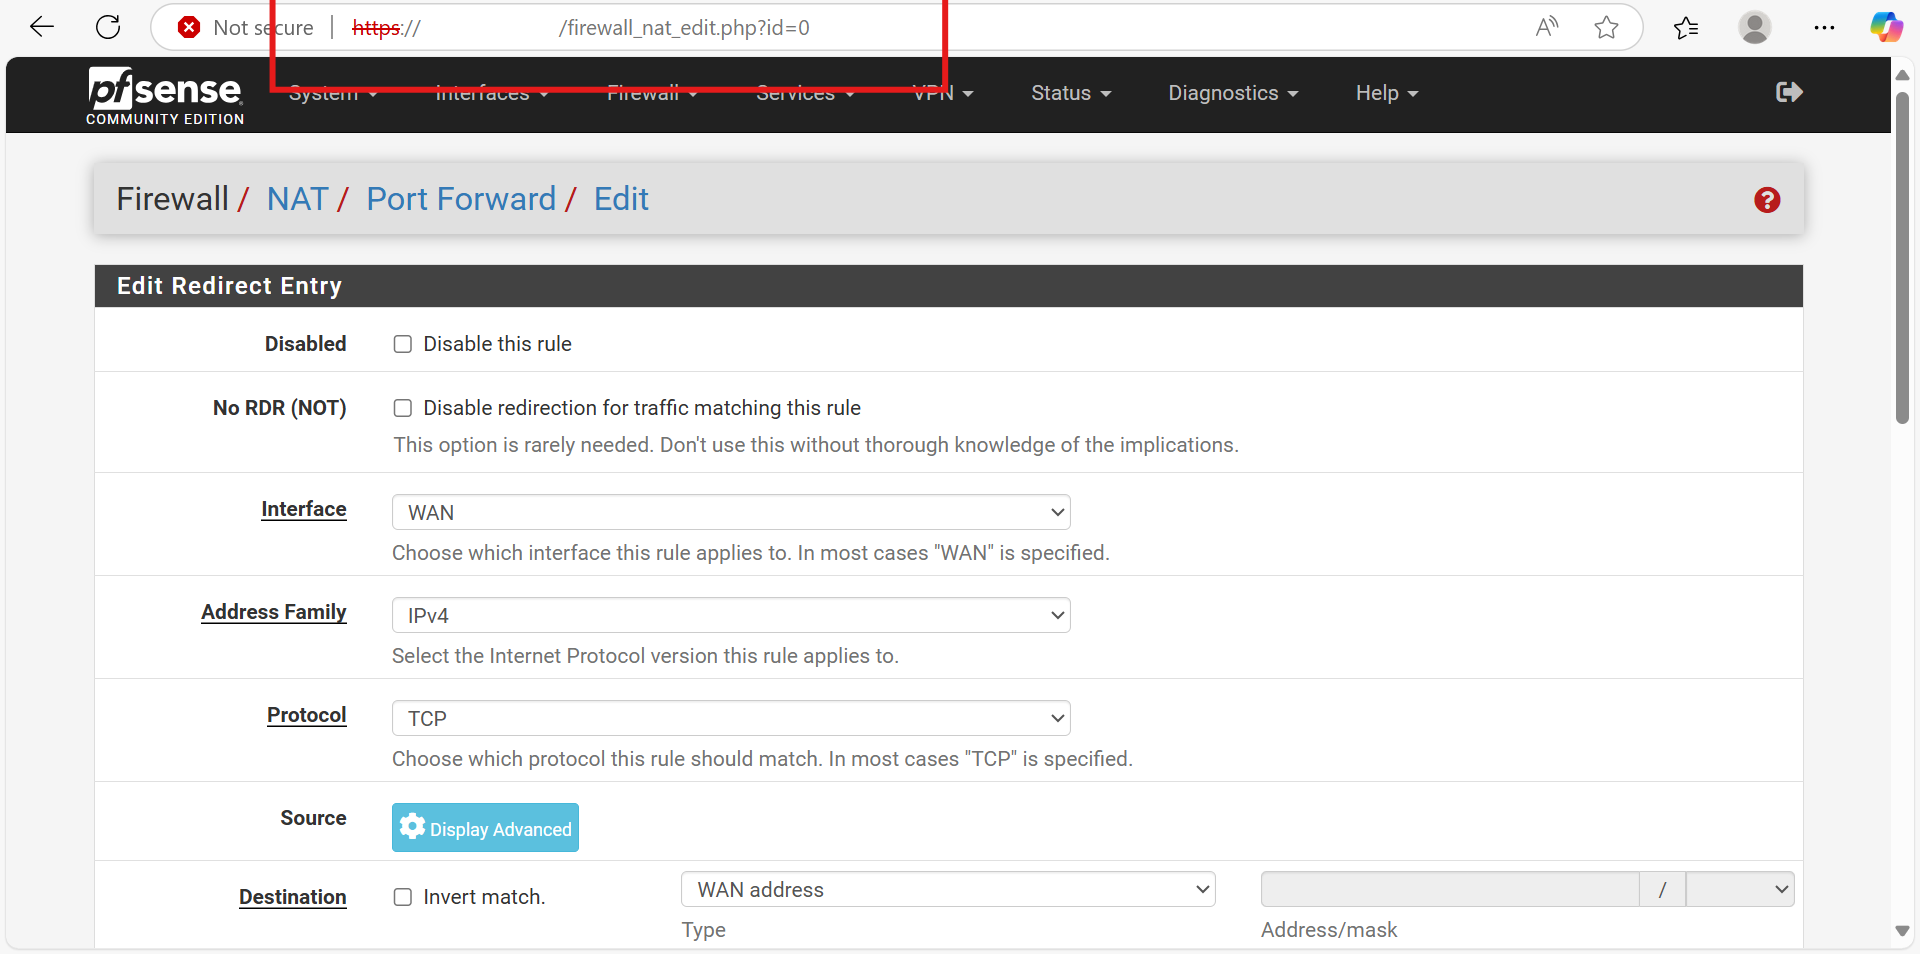Toggle the Destination Invert match checkbox
Image resolution: width=1920 pixels, height=954 pixels.
click(403, 897)
